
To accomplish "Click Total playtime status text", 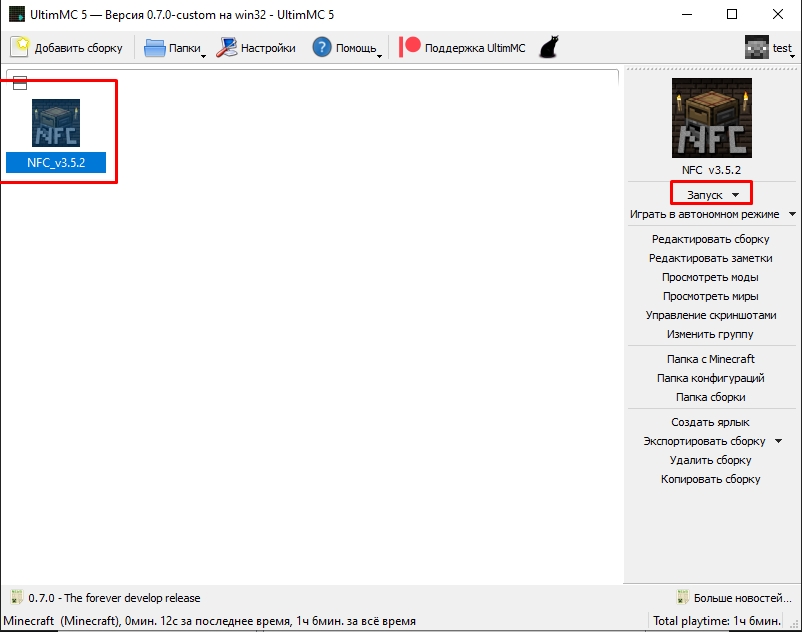I will pyautogui.click(x=717, y=621).
